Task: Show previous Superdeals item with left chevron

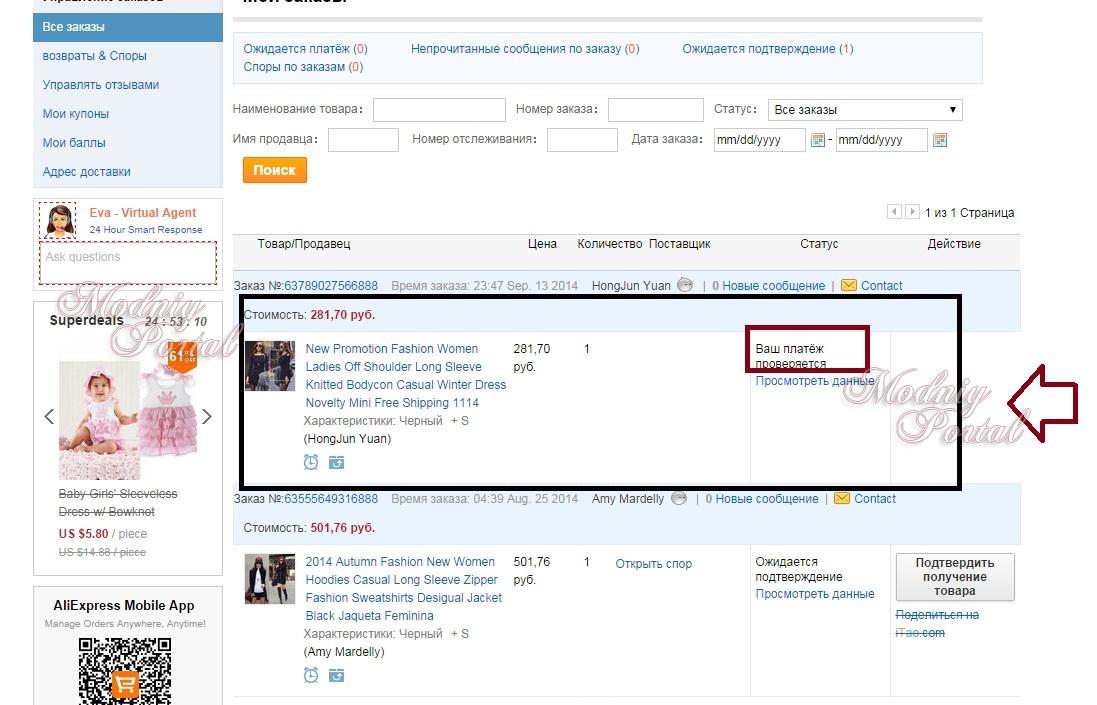Action: point(49,417)
